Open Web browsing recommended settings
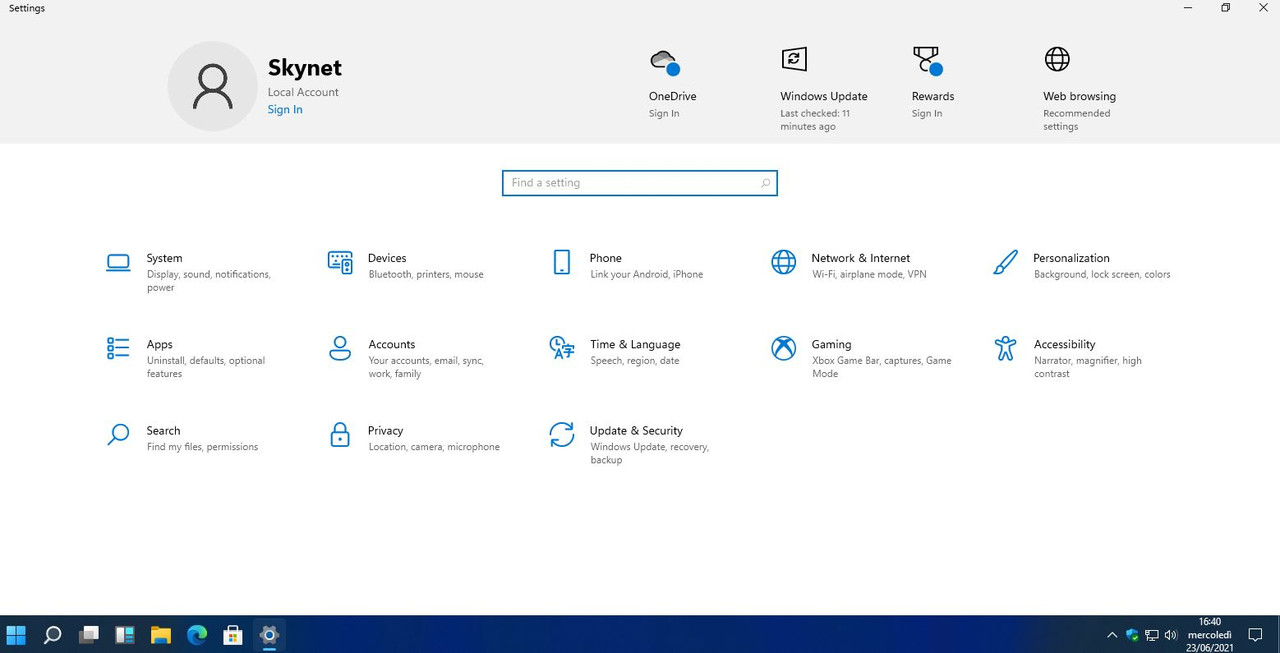This screenshot has width=1280, height=653. (x=1080, y=89)
